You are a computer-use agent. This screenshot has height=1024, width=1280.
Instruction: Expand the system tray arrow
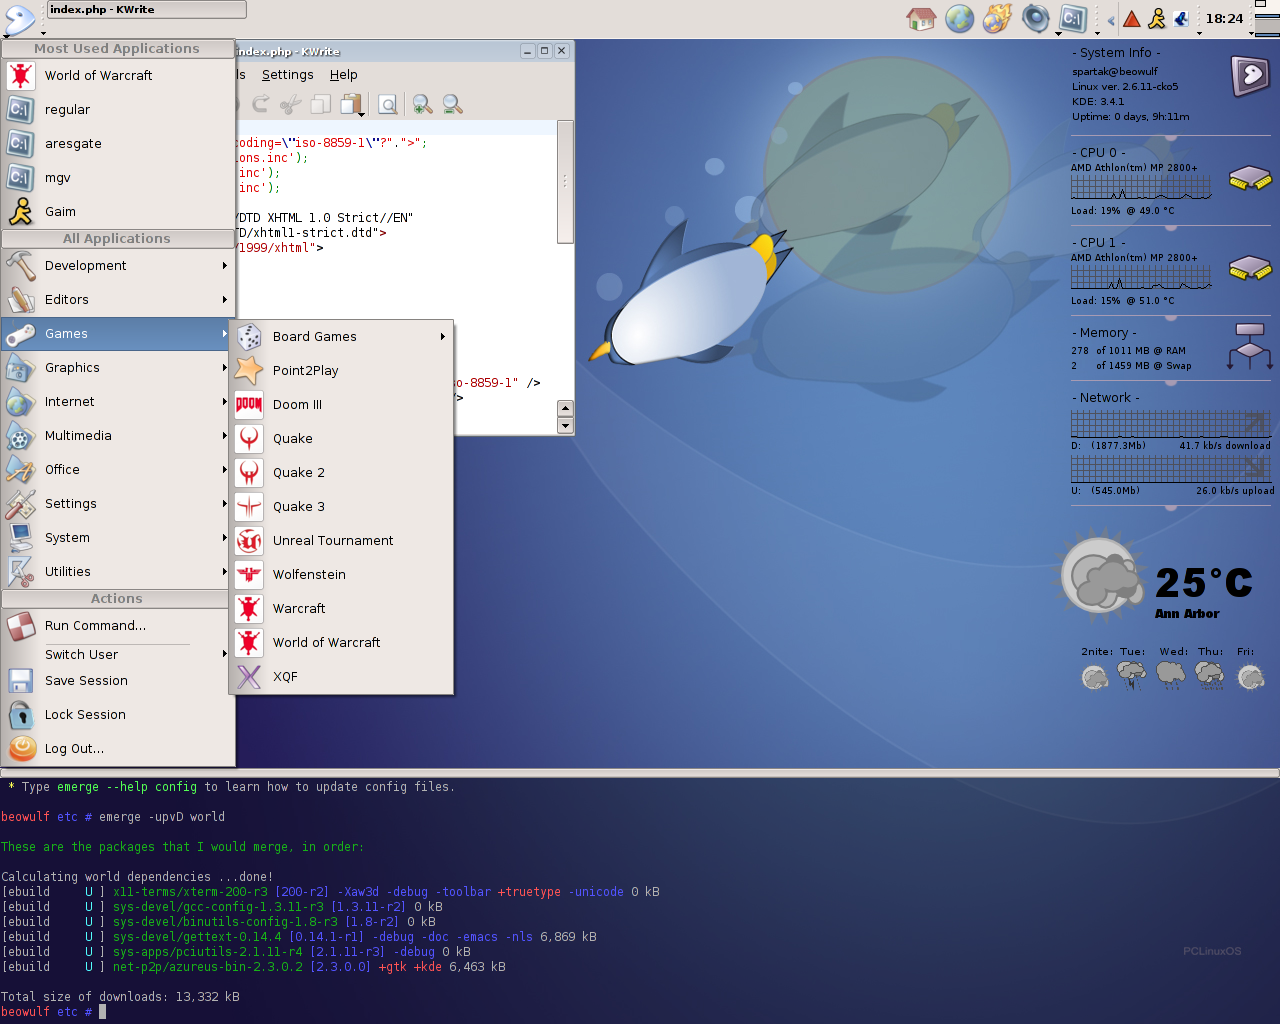point(1110,19)
